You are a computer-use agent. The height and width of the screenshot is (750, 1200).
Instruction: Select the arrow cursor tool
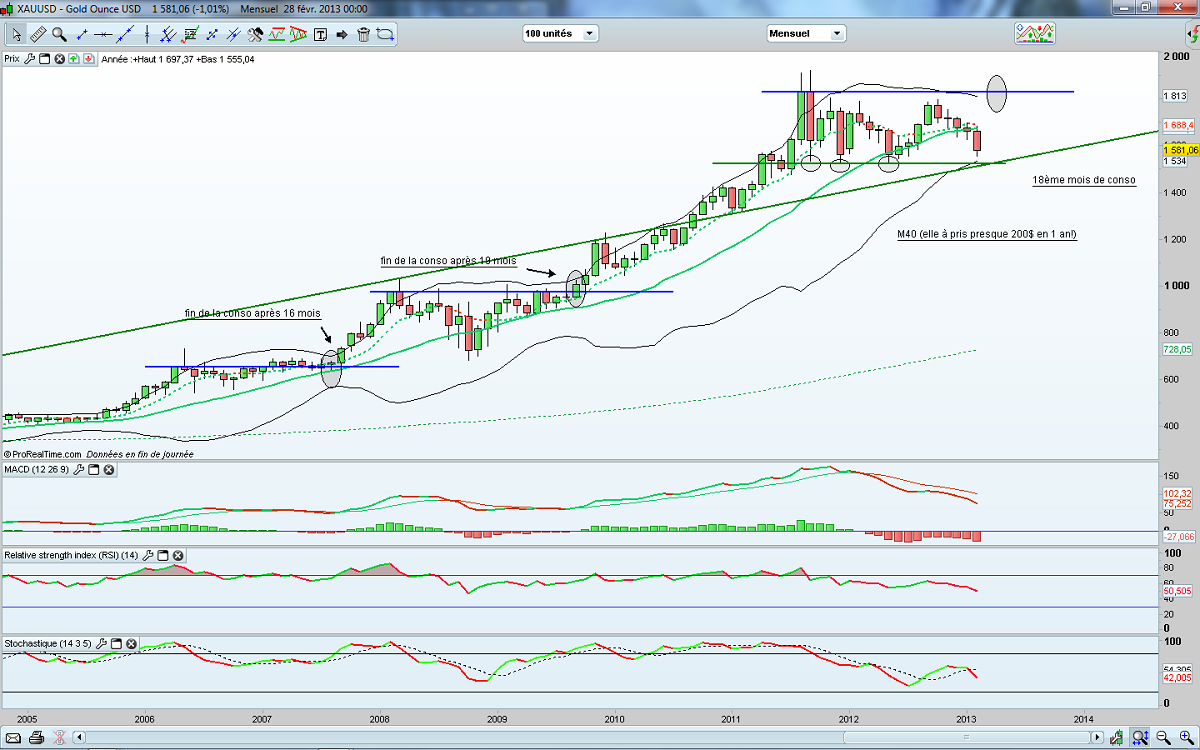click(16, 34)
